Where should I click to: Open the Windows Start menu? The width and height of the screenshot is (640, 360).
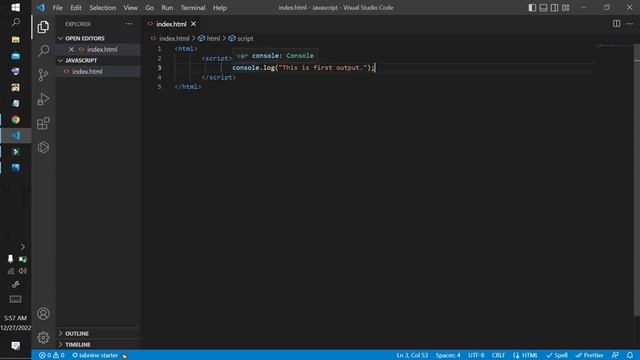(x=16, y=7)
